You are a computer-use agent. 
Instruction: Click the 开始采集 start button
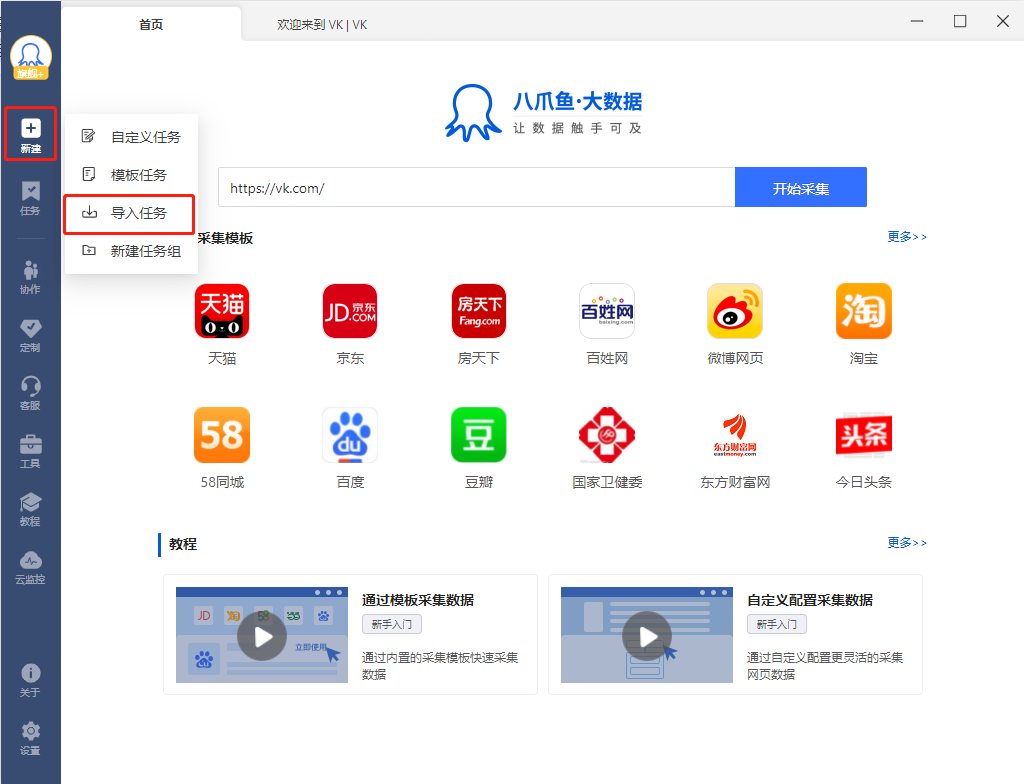point(801,188)
